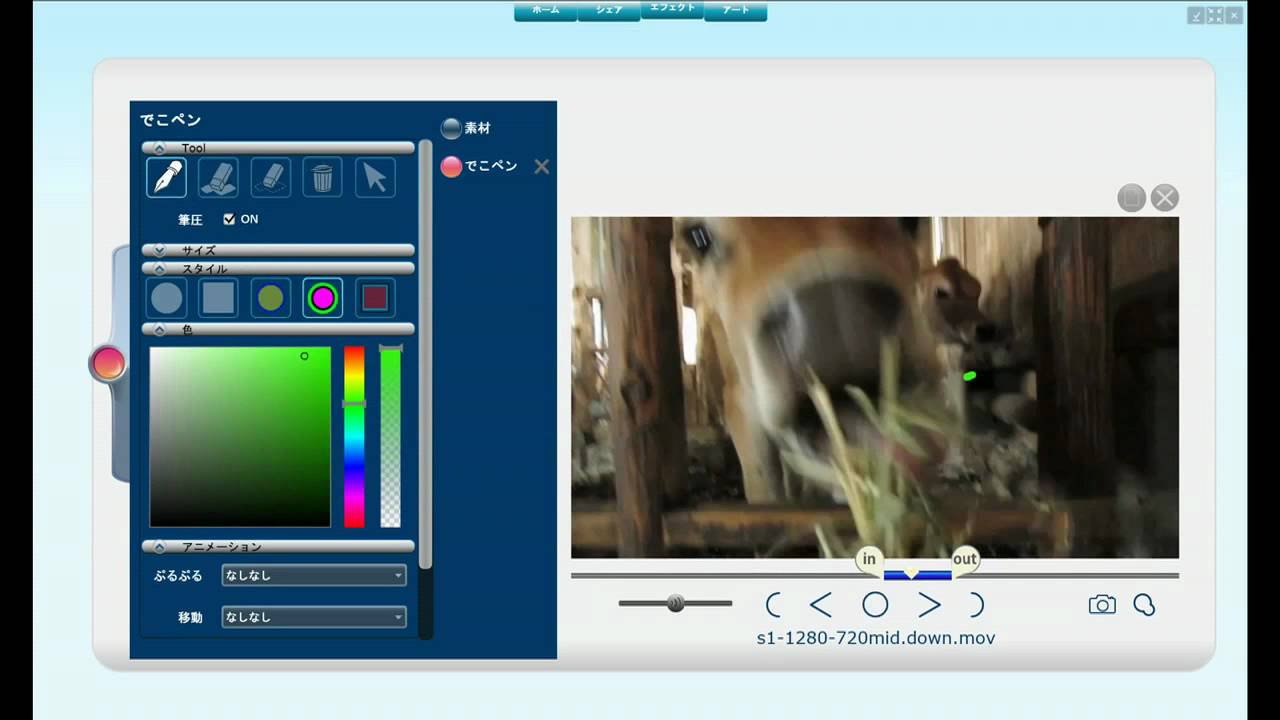Click the fullscreen icon at top right
Image resolution: width=1280 pixels, height=720 pixels.
tap(1215, 15)
